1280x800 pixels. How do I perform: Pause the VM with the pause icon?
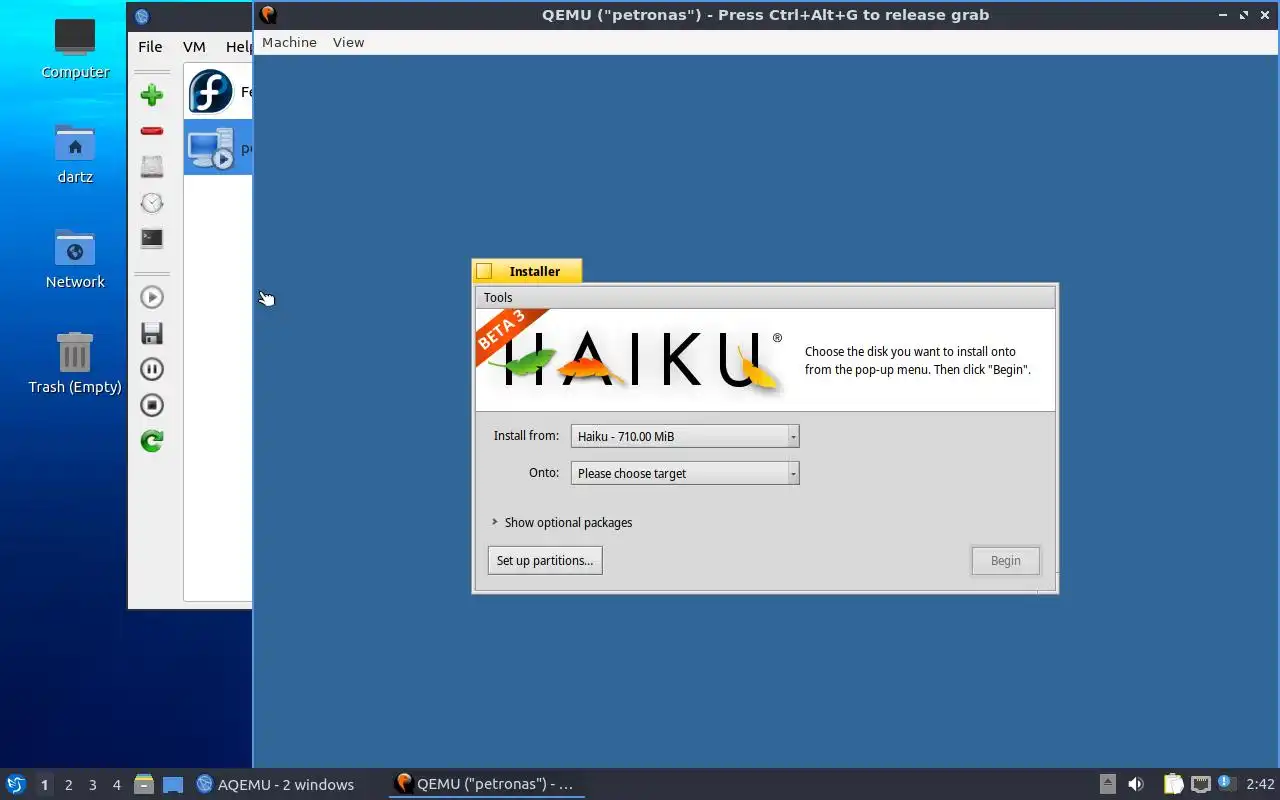coord(152,369)
